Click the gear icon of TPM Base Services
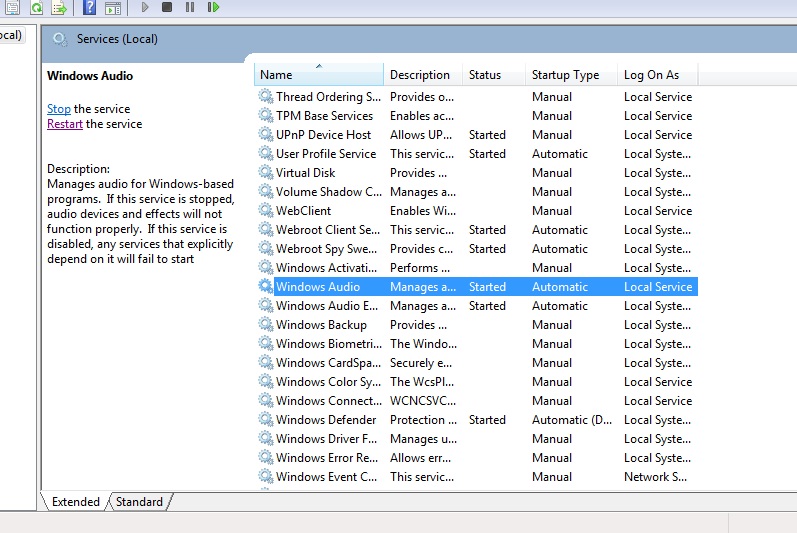Screen dimensions: 797x533 pyautogui.click(x=265, y=115)
